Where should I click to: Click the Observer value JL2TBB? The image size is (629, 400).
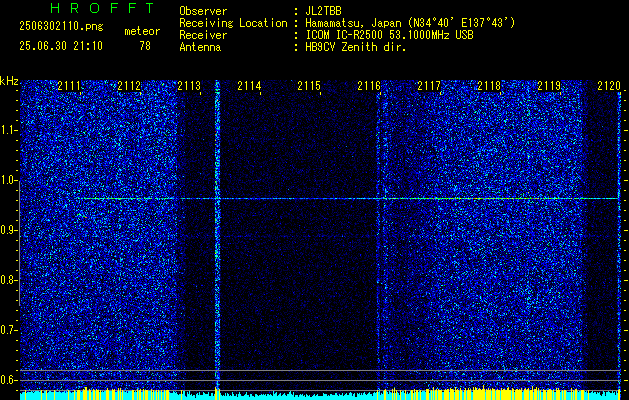323,11
